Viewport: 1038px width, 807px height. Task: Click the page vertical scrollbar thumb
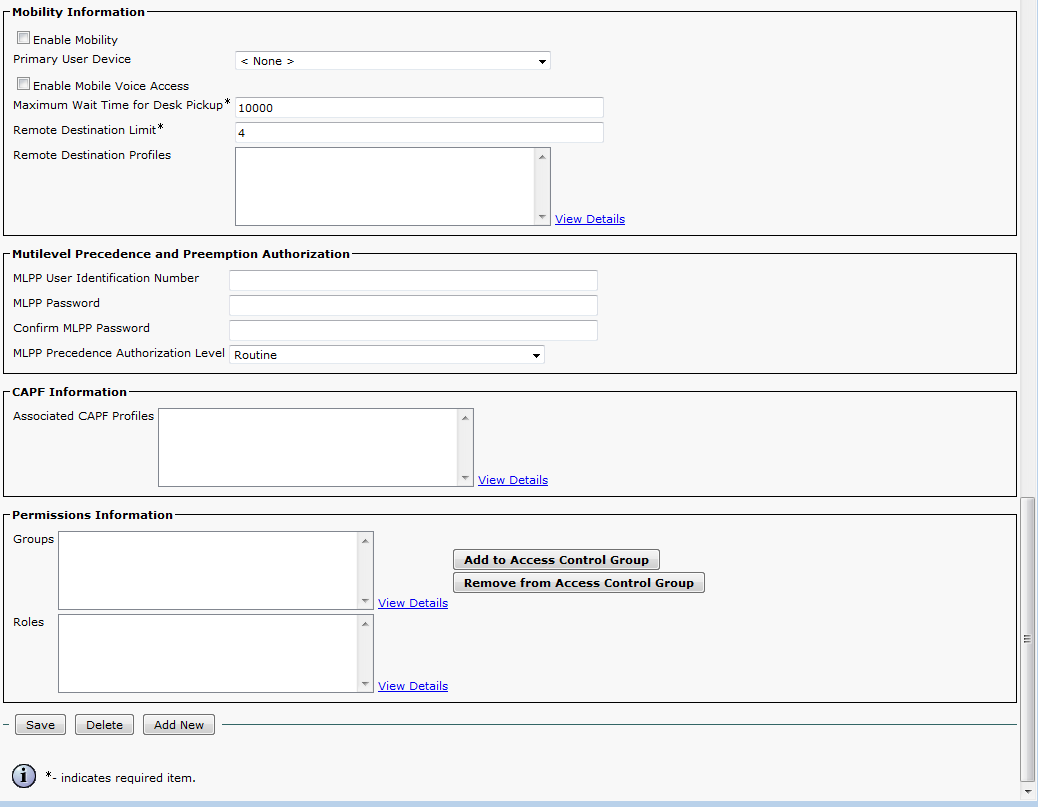tap(1027, 636)
